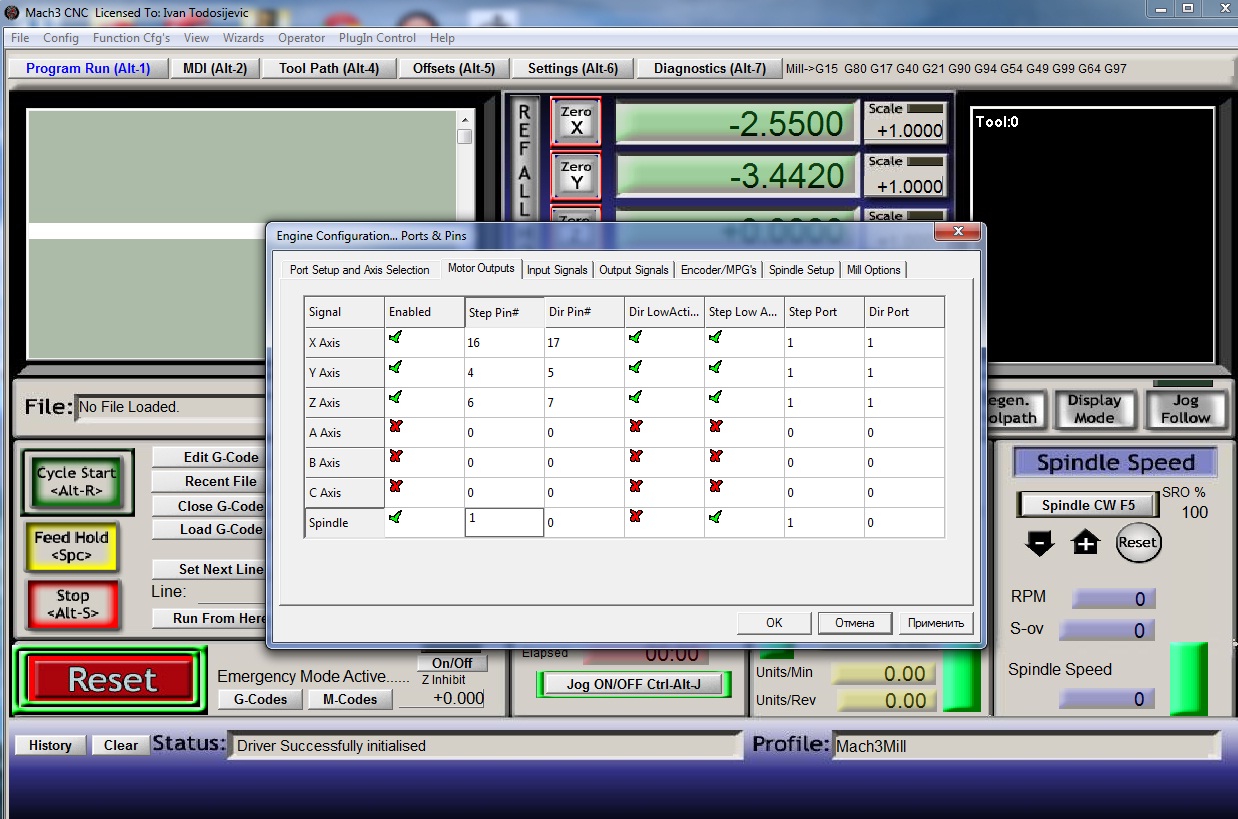1238x819 pixels.
Task: Click the Edit G-Code button
Action: (209, 457)
